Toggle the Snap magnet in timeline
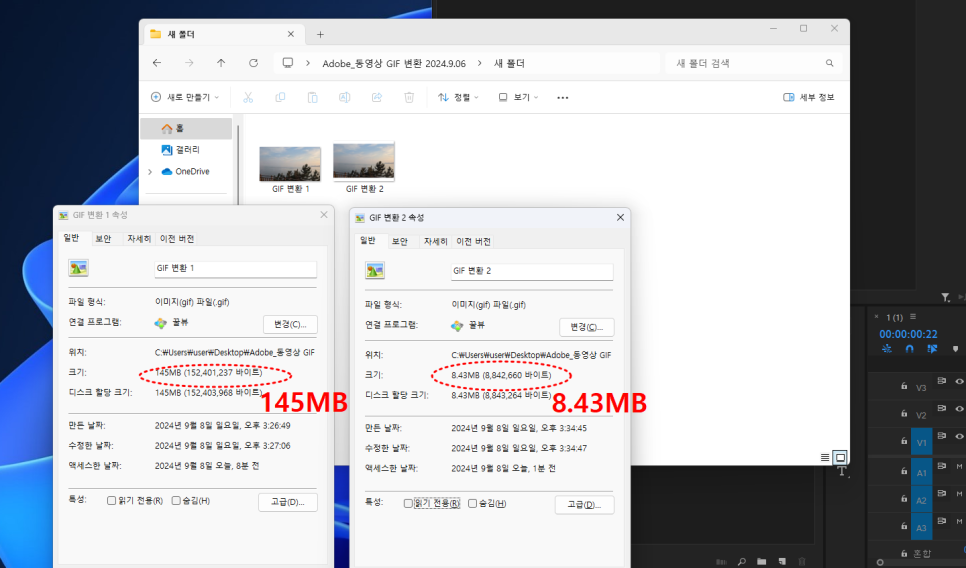Viewport: 966px width, 568px height. point(909,349)
